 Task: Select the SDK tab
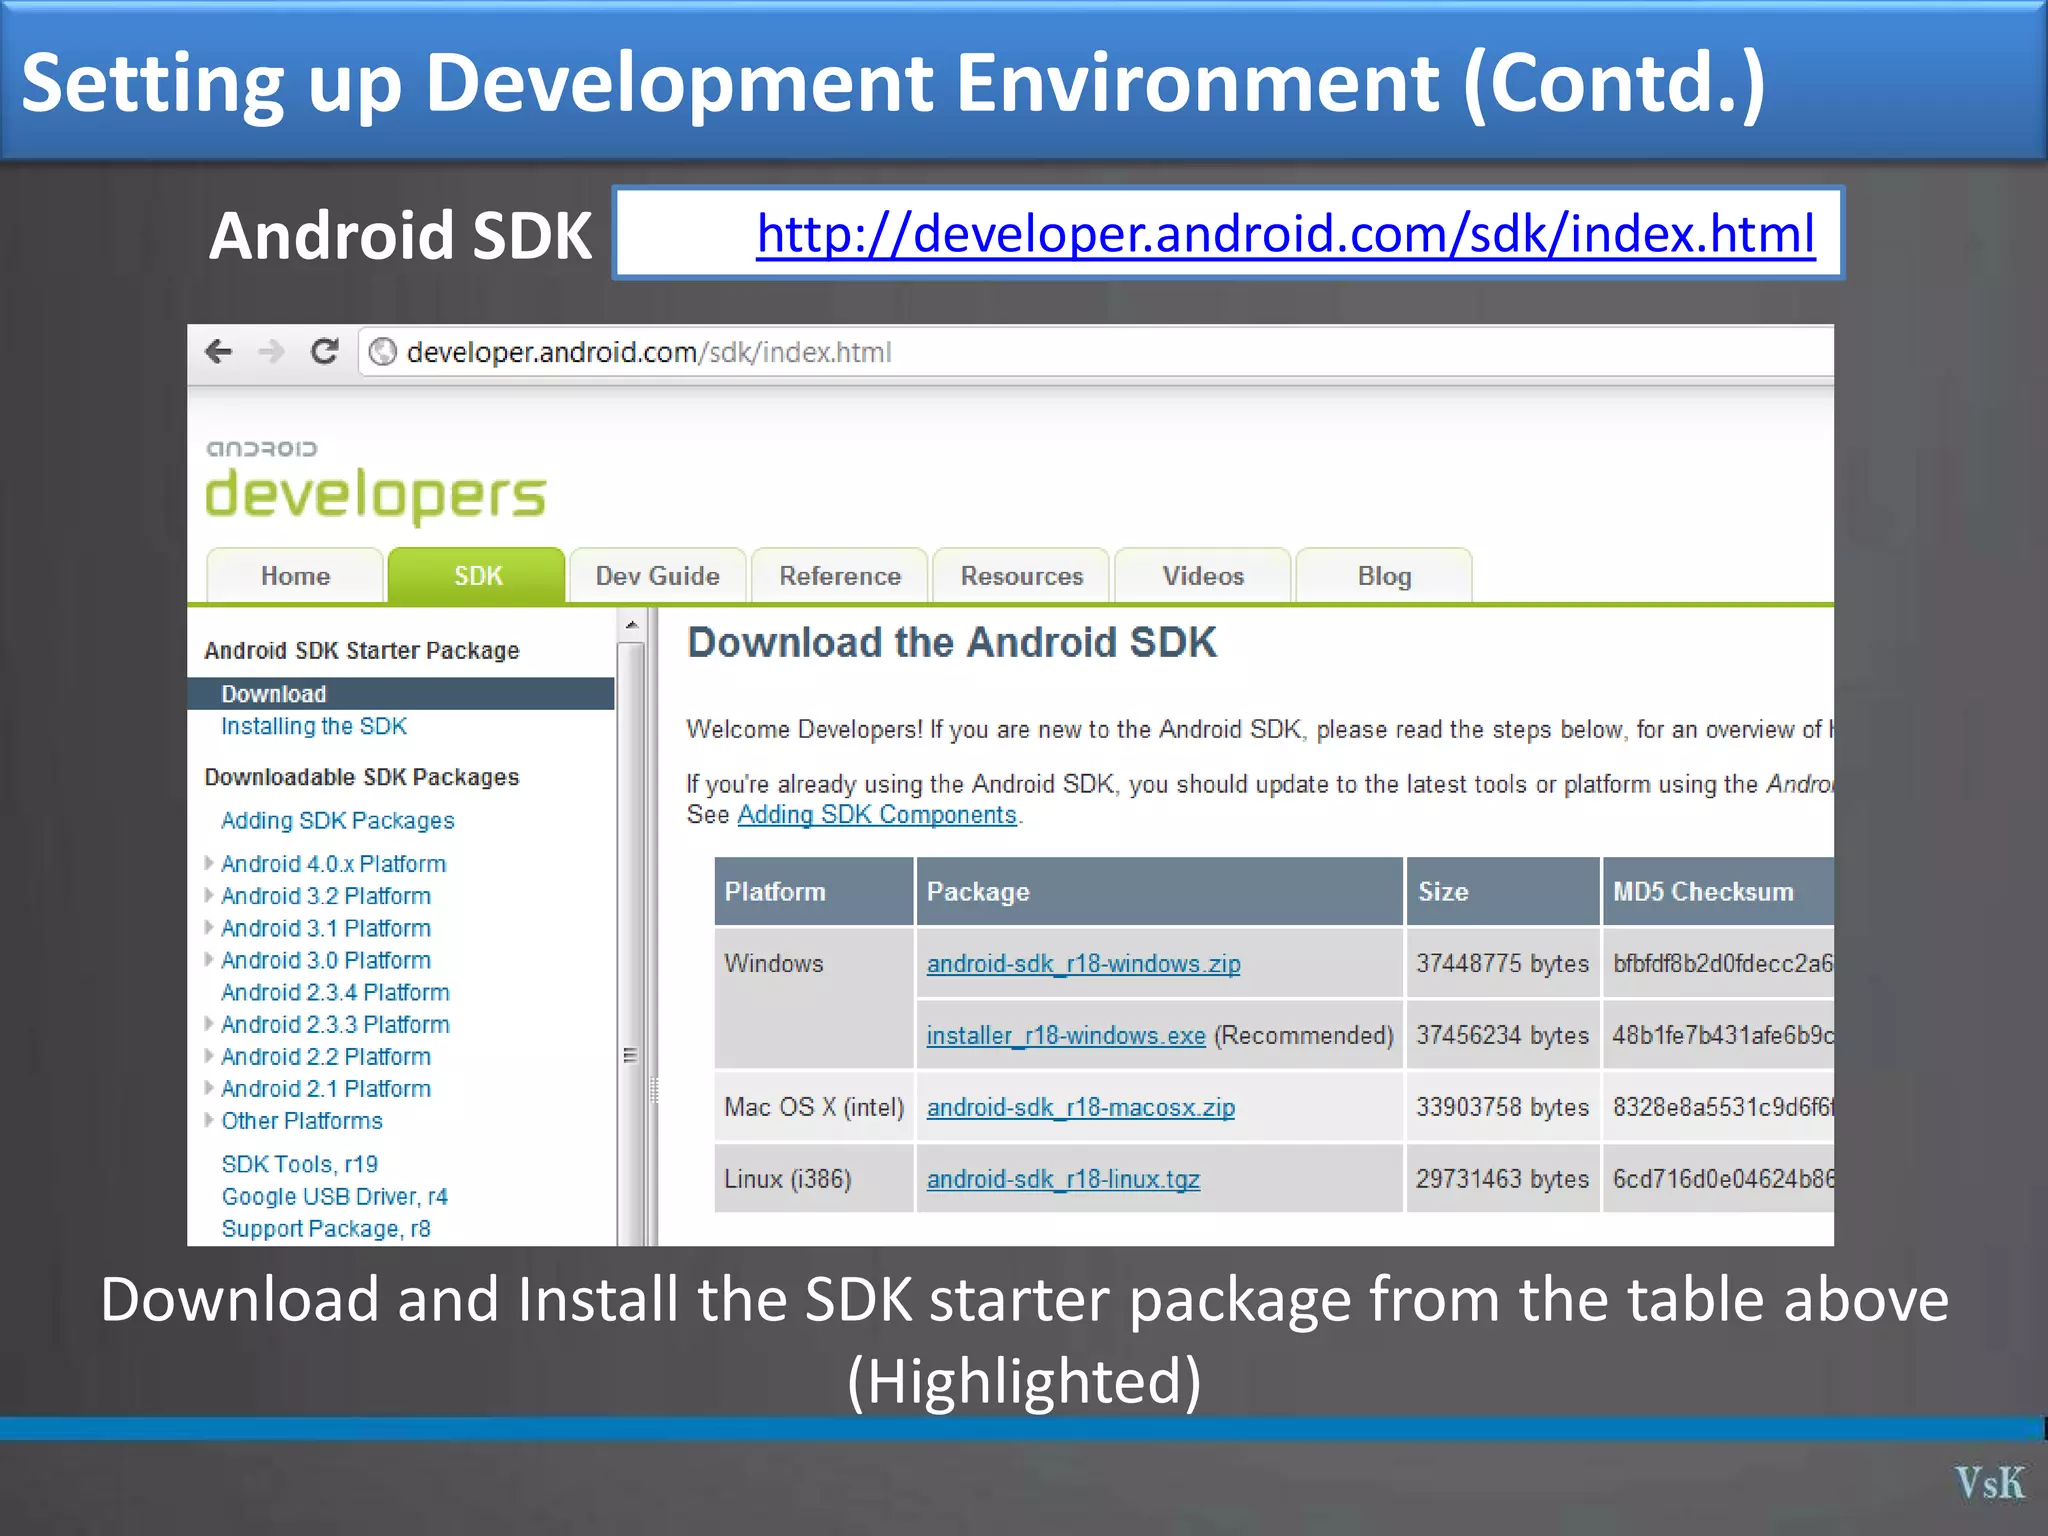coord(478,576)
